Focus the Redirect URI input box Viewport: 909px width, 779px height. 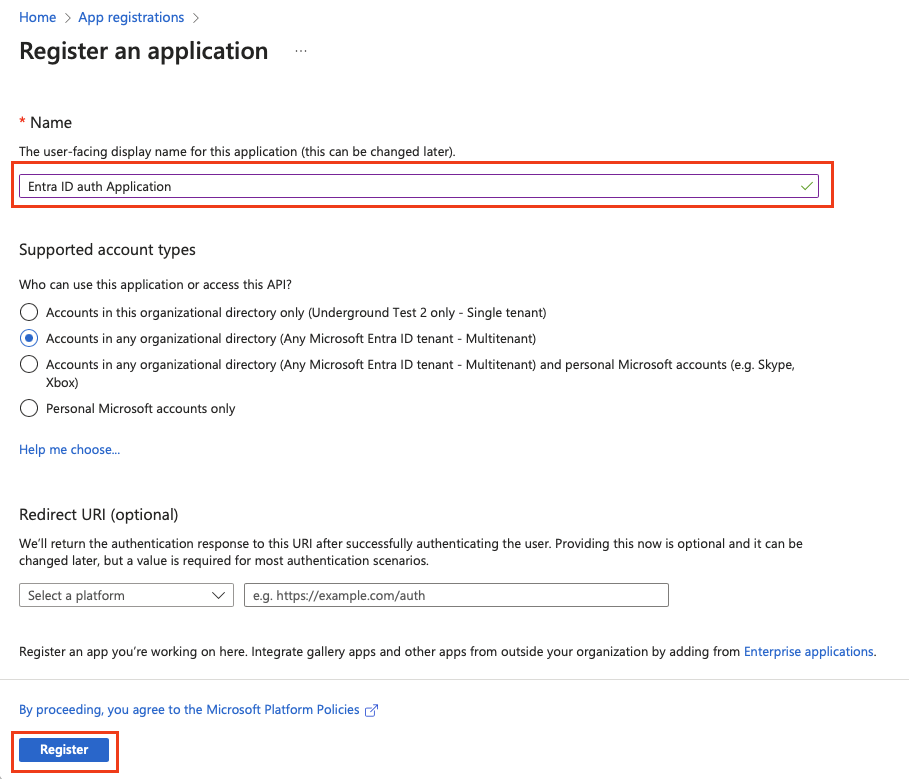coord(456,595)
